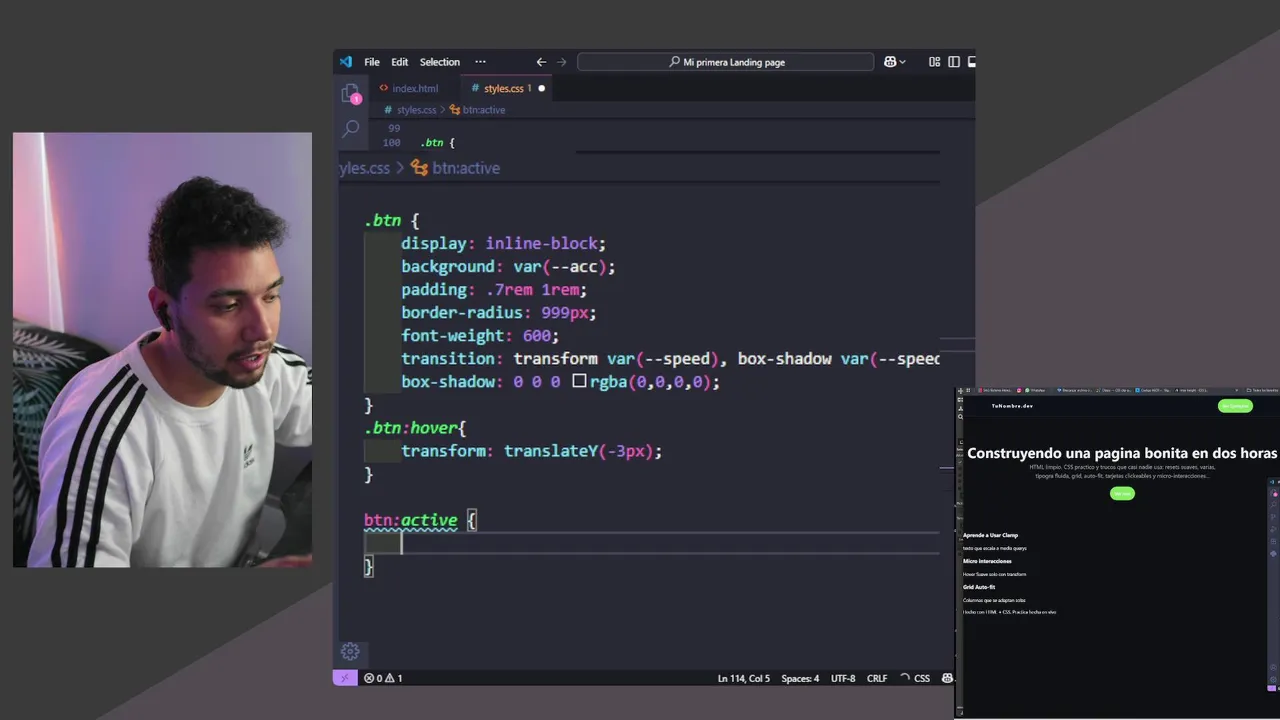Show errors and warnings in the status bar
The image size is (1280, 720).
coord(383,678)
